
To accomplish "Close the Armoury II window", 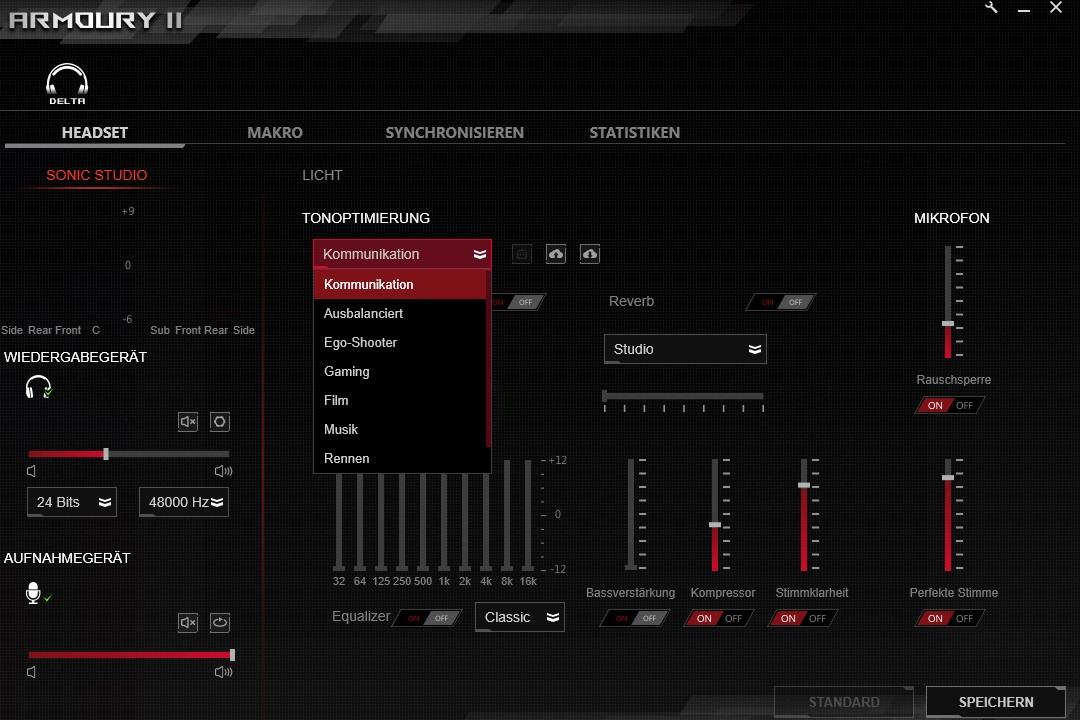I will click(1056, 8).
